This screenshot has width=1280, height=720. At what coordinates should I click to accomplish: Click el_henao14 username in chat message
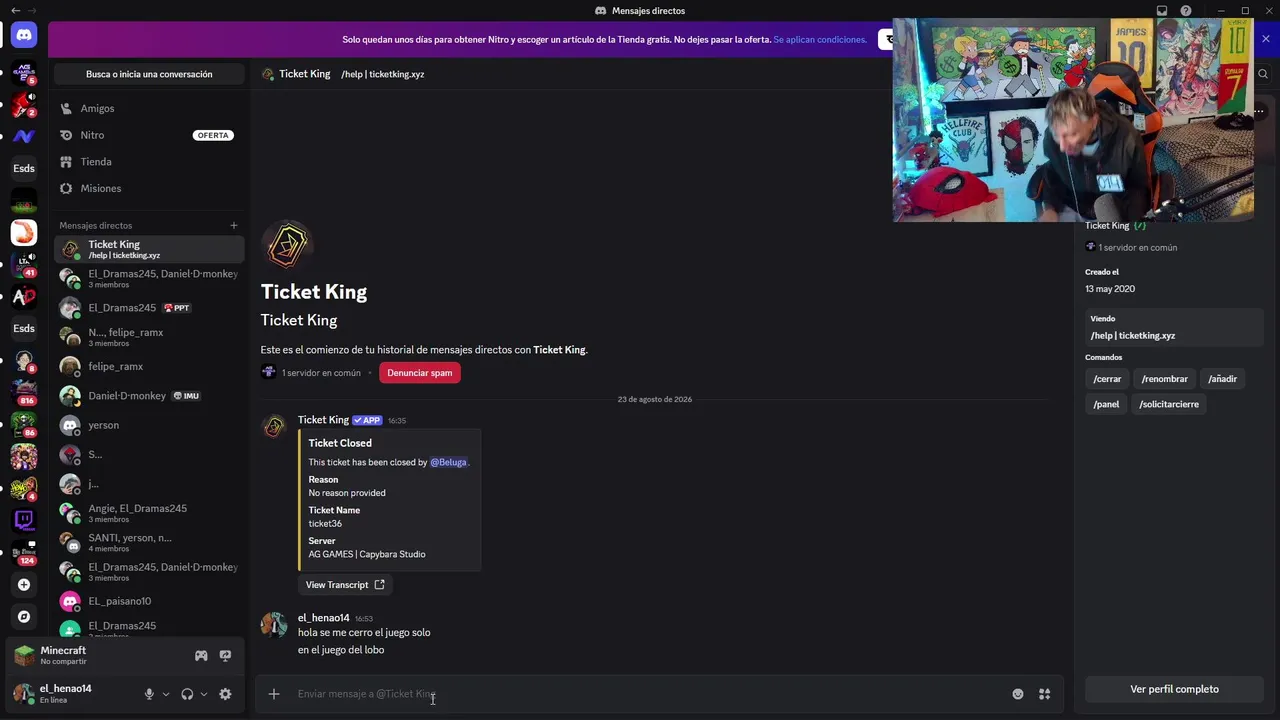[x=324, y=618]
